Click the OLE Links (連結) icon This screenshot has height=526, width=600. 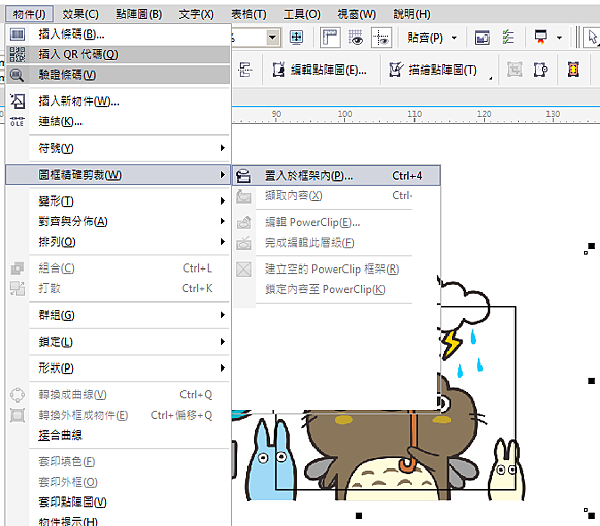click(x=17, y=122)
